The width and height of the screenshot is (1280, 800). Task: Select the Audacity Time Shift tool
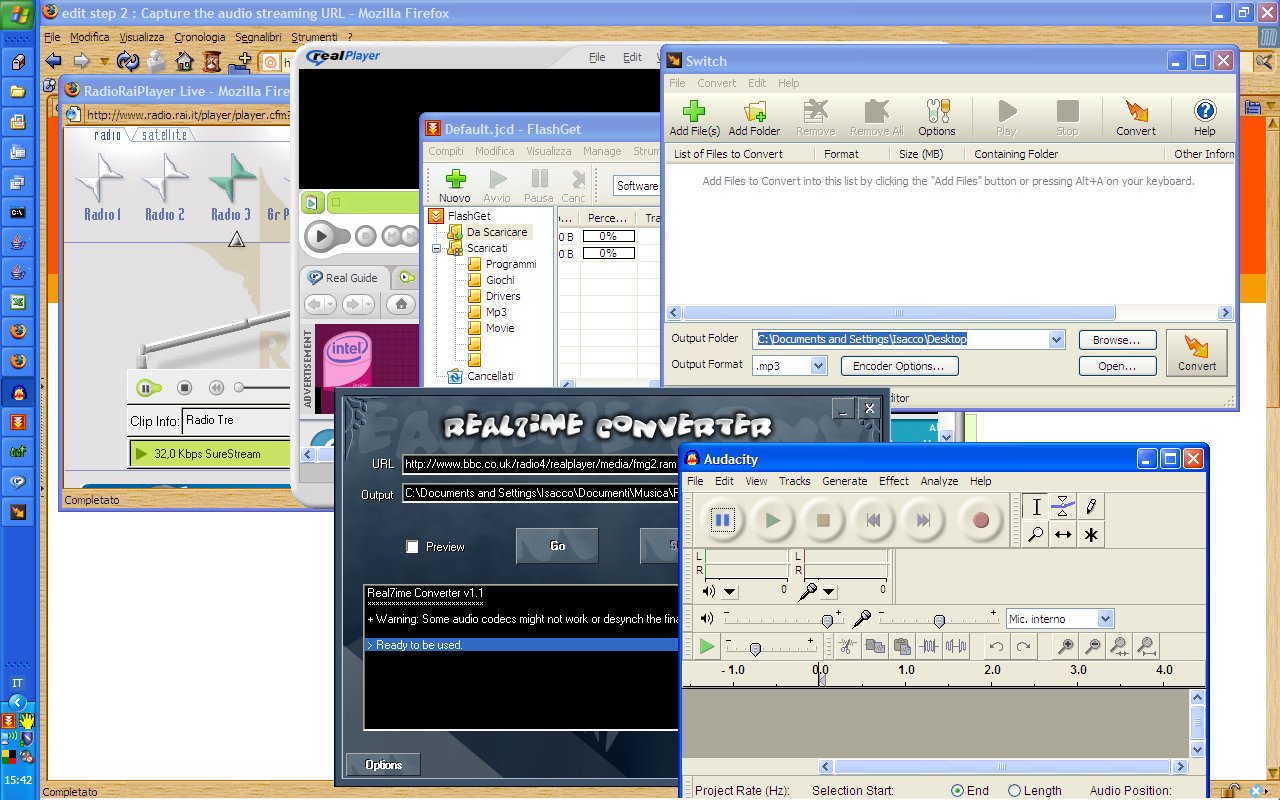coord(1064,535)
